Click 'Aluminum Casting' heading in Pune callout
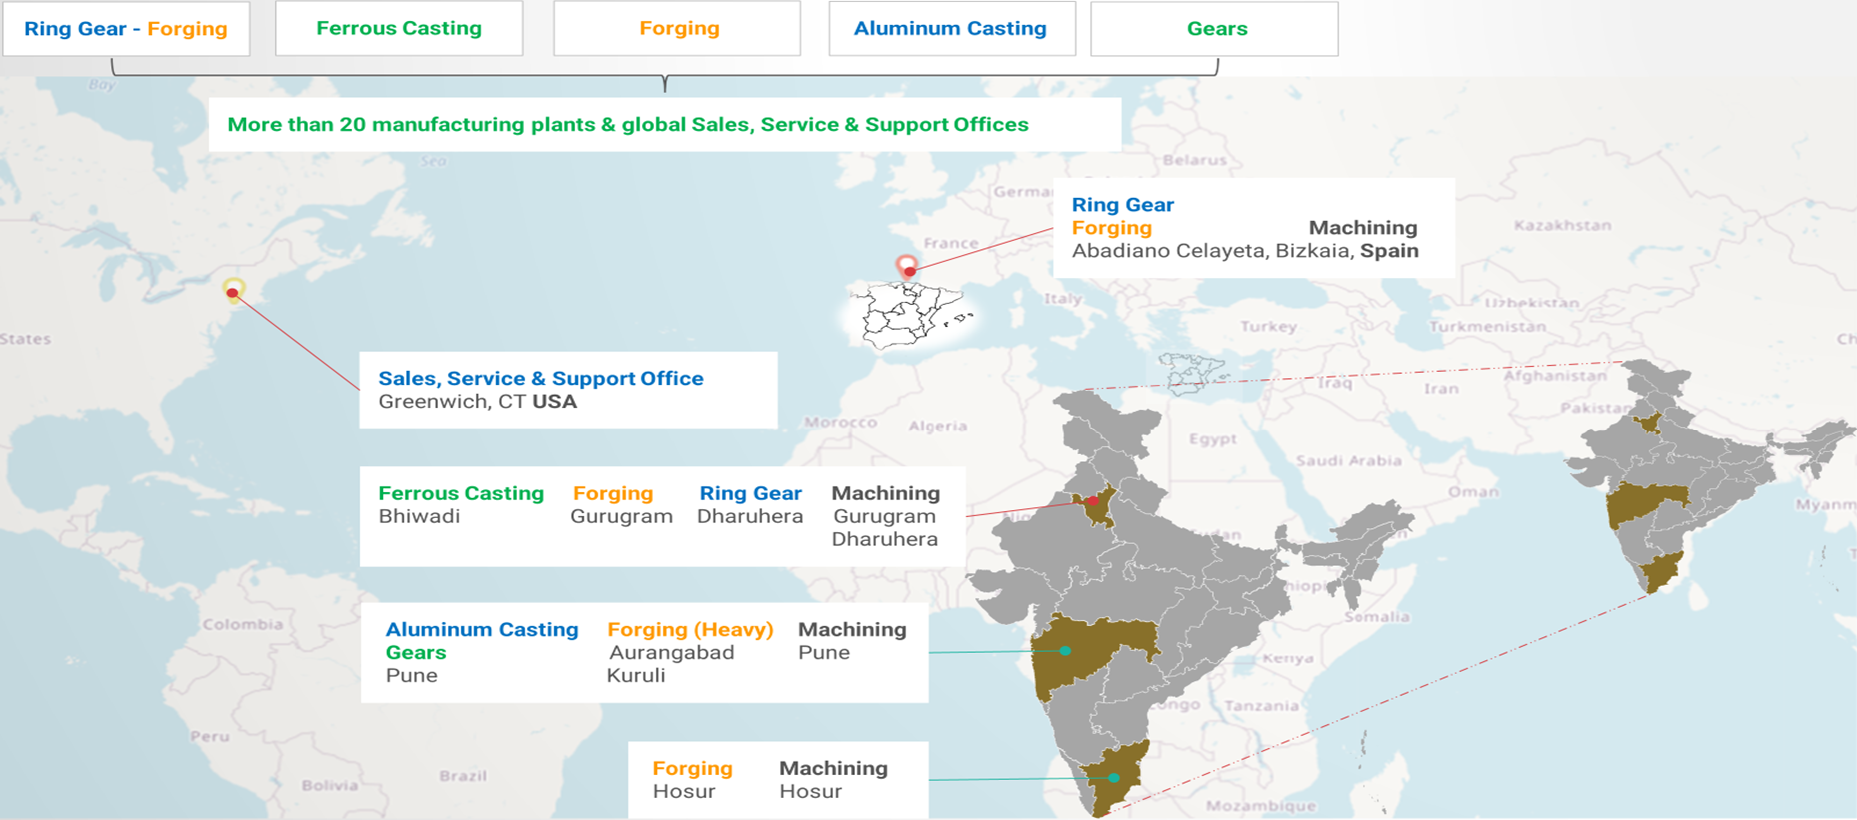The height and width of the screenshot is (820, 1857). 482,629
